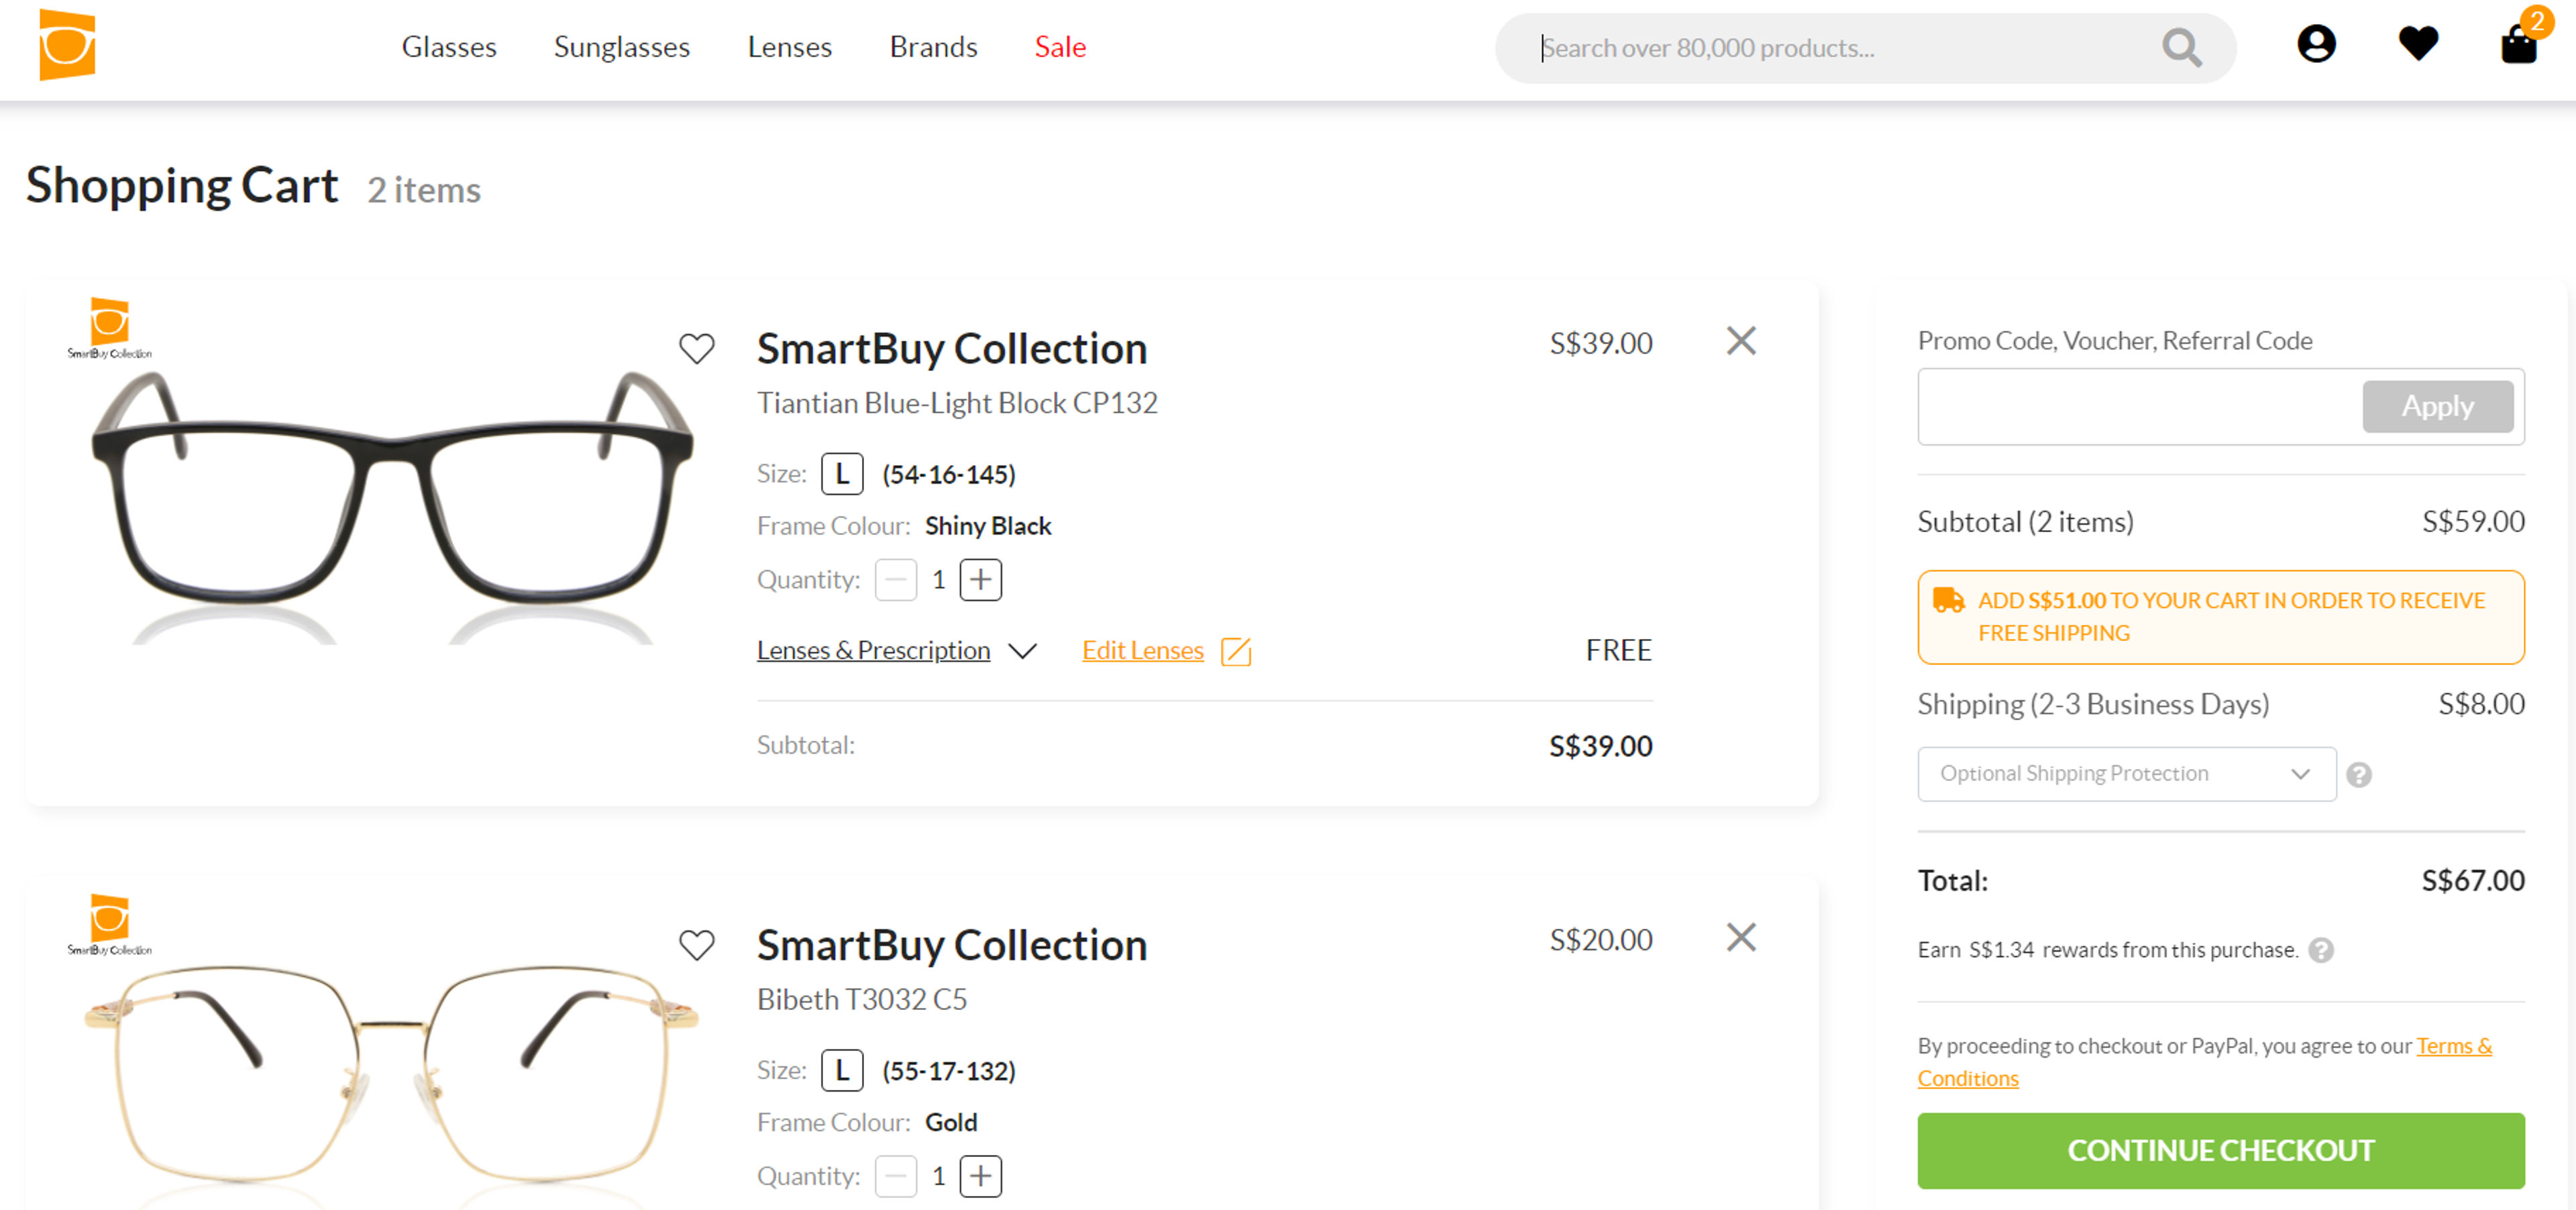Select size L box for Tiantian item
The image size is (2576, 1210).
point(842,474)
